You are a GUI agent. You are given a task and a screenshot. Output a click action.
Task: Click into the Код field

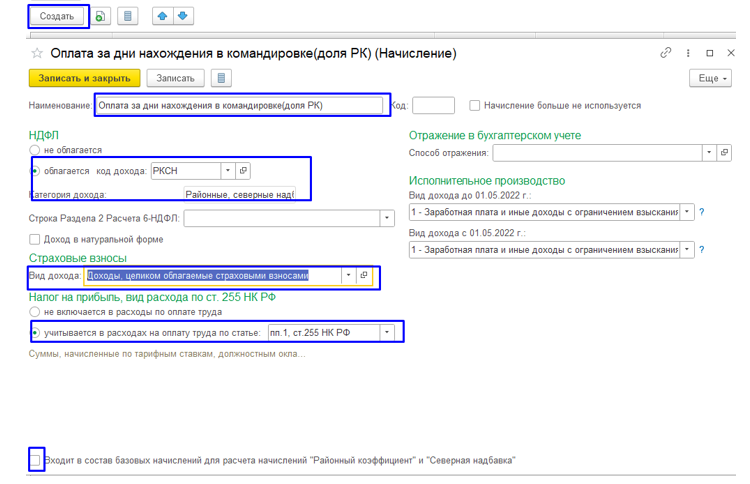pyautogui.click(x=433, y=105)
